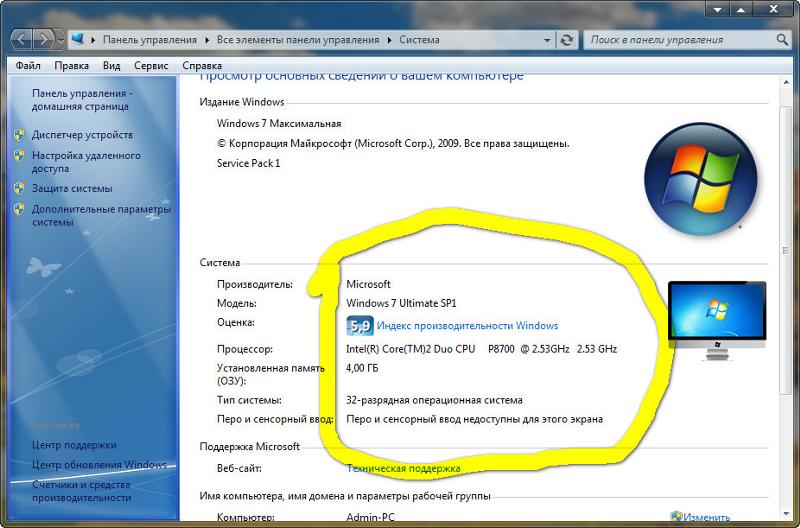Click the 'Система' breadcrumb segment
The image size is (800, 528).
click(419, 40)
